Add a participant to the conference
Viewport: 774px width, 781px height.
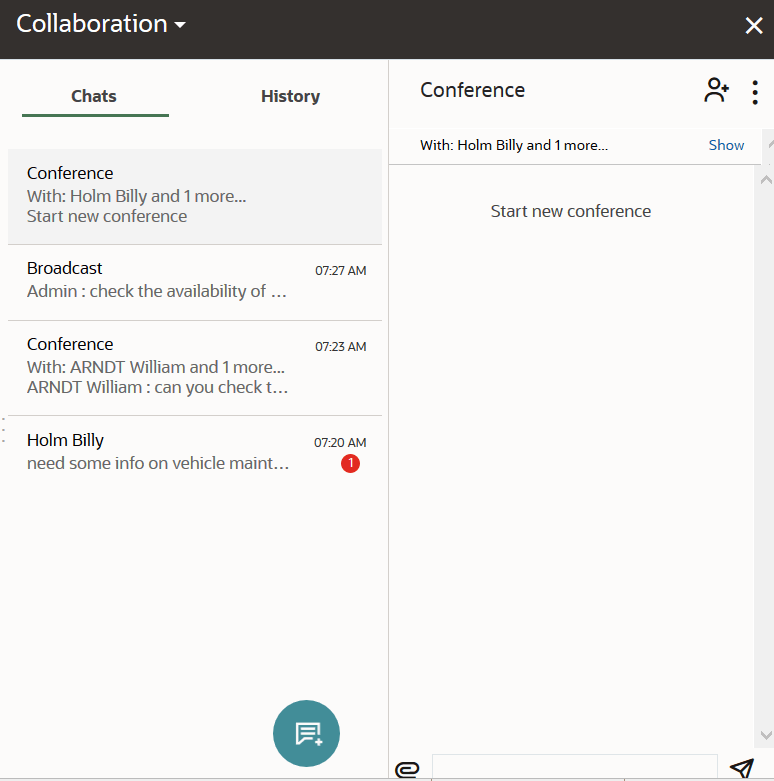point(716,90)
